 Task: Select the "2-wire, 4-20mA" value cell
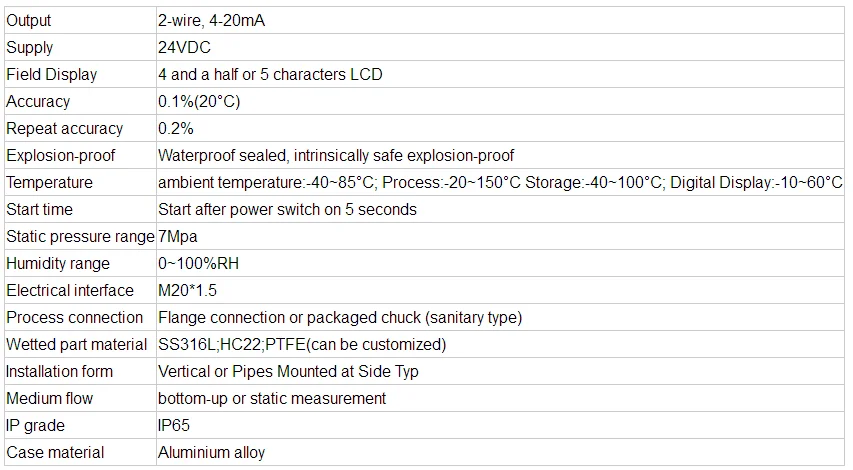click(x=212, y=20)
